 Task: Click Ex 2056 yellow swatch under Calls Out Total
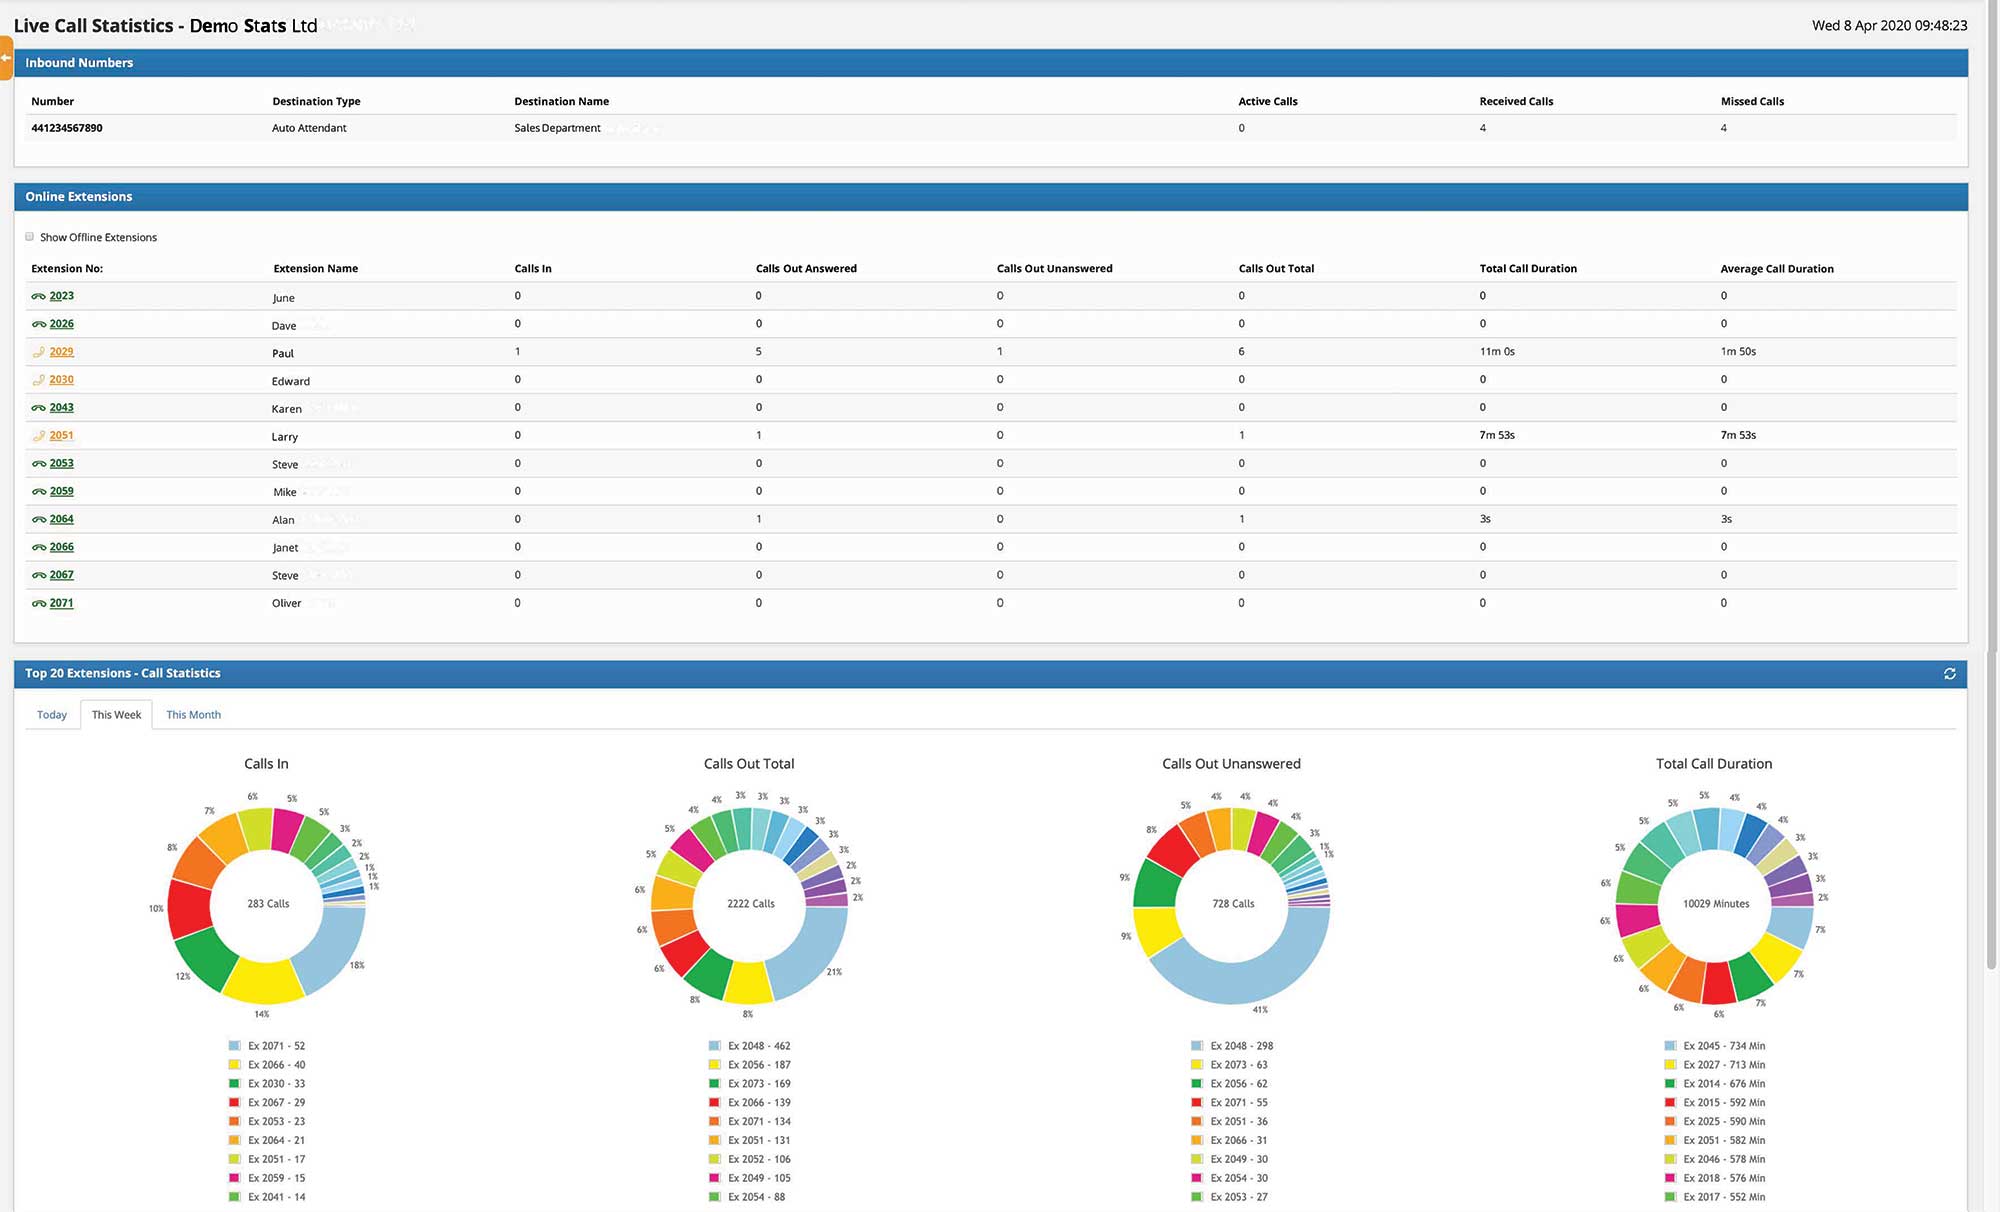click(714, 1065)
